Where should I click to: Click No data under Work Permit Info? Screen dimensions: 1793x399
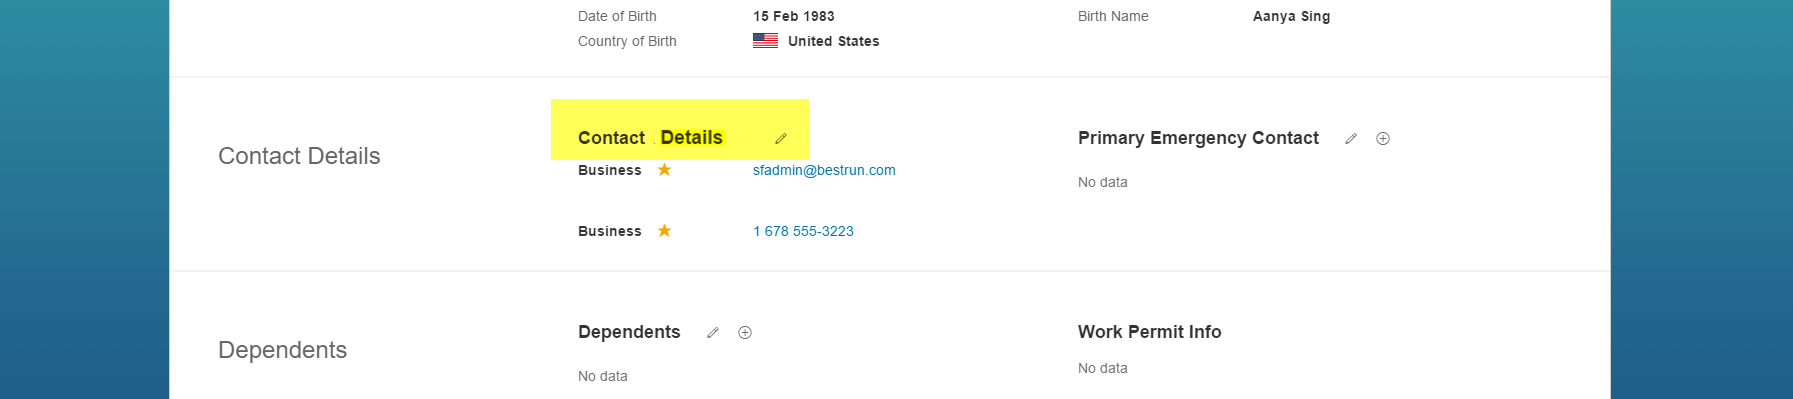(x=1102, y=368)
